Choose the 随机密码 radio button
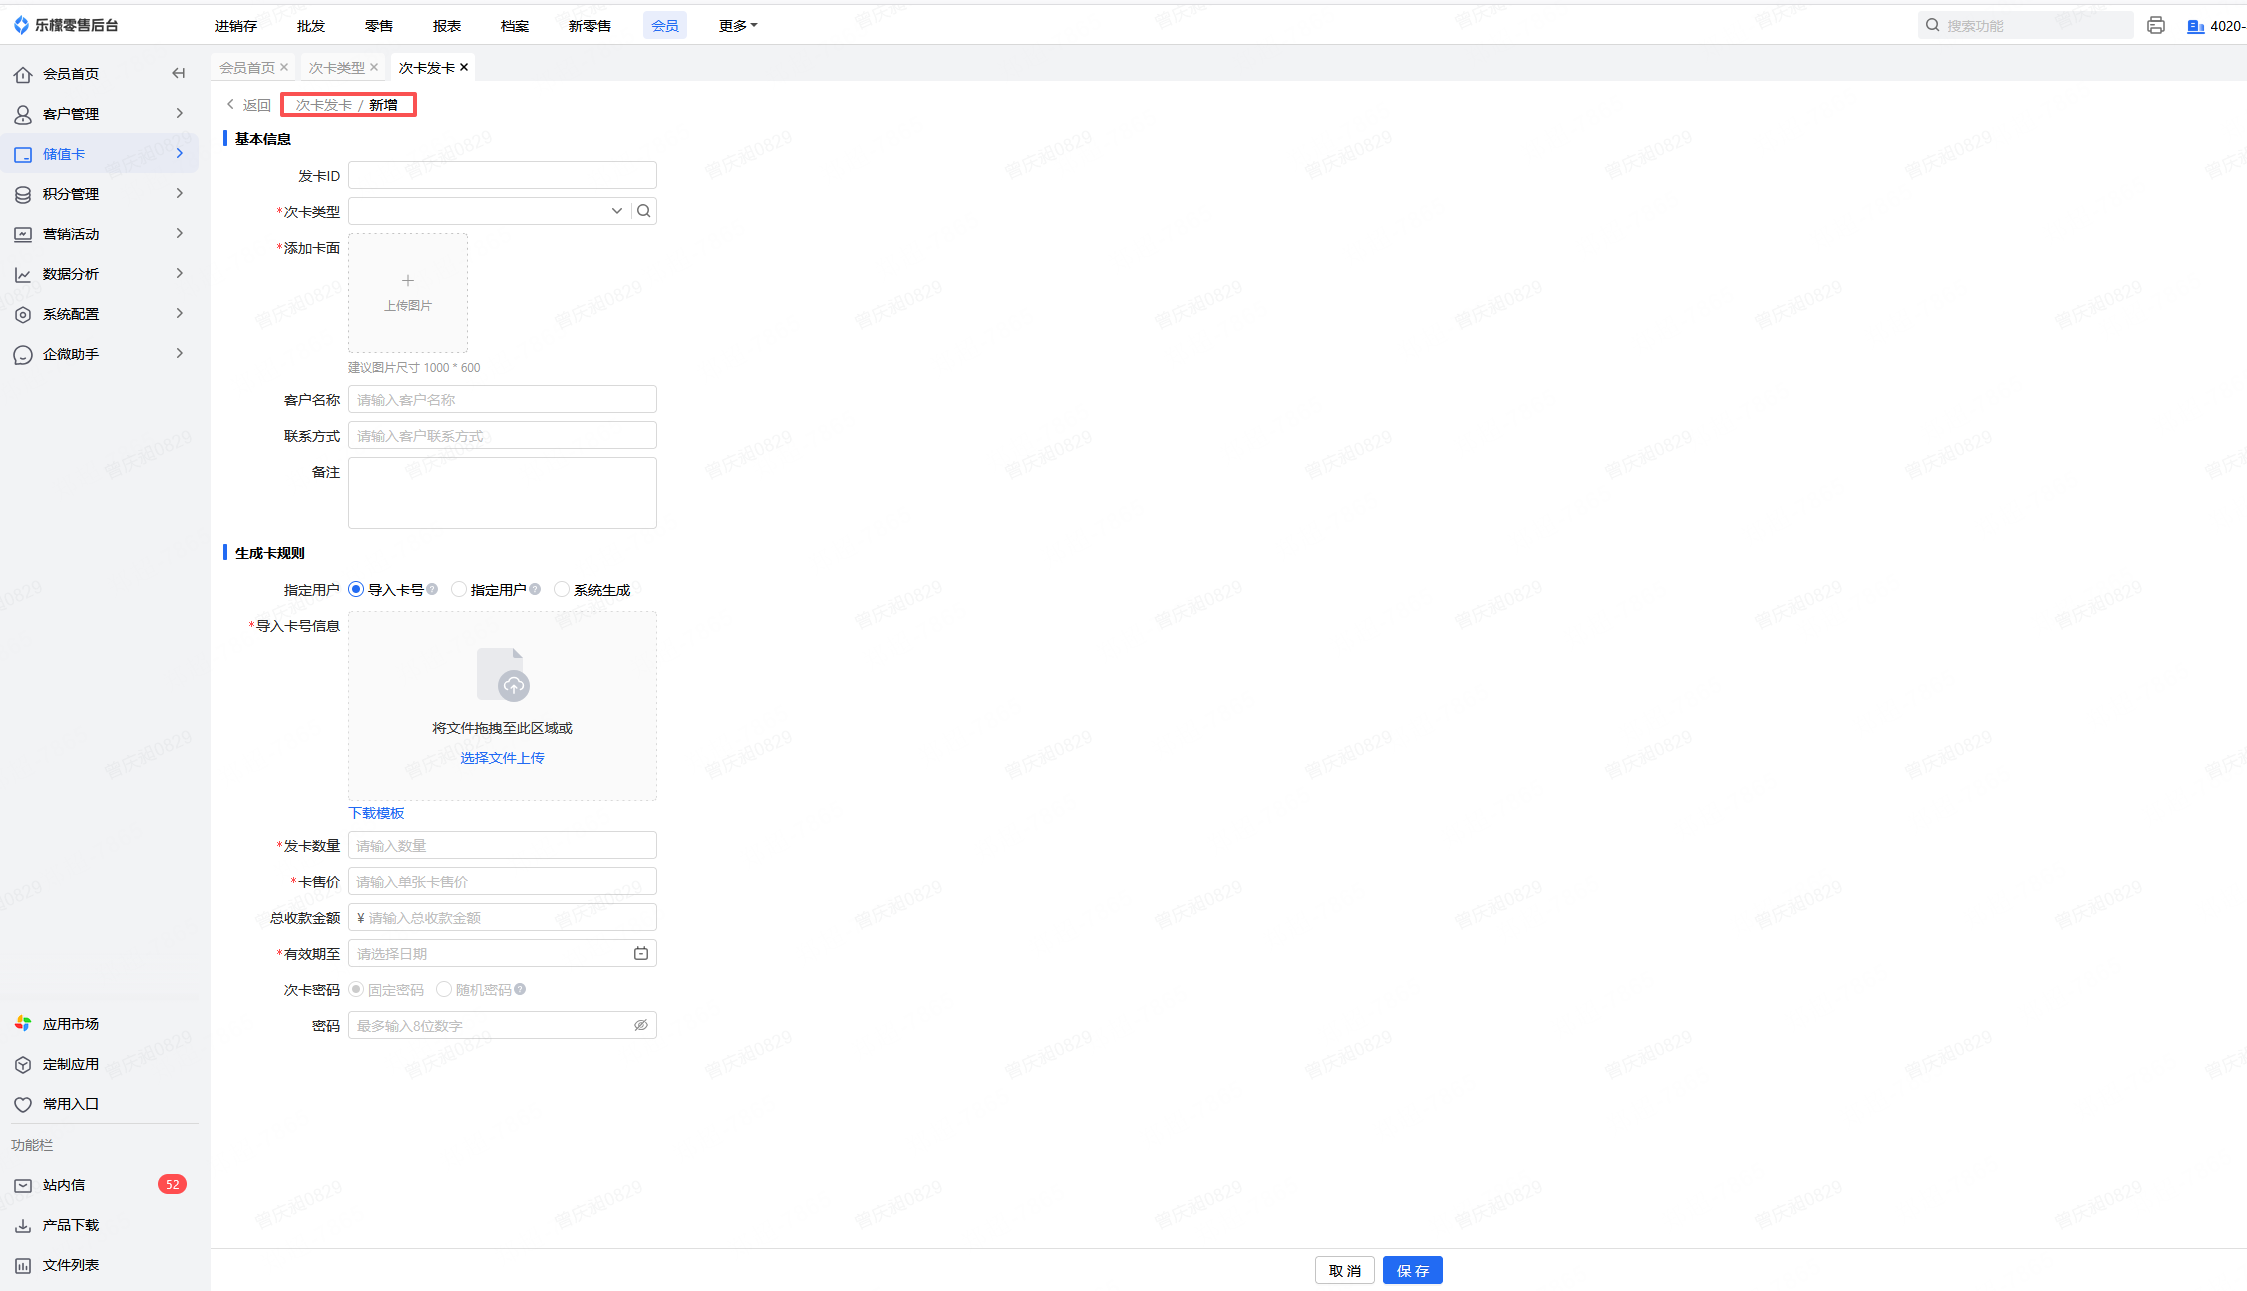The height and width of the screenshot is (1291, 2247). point(444,990)
